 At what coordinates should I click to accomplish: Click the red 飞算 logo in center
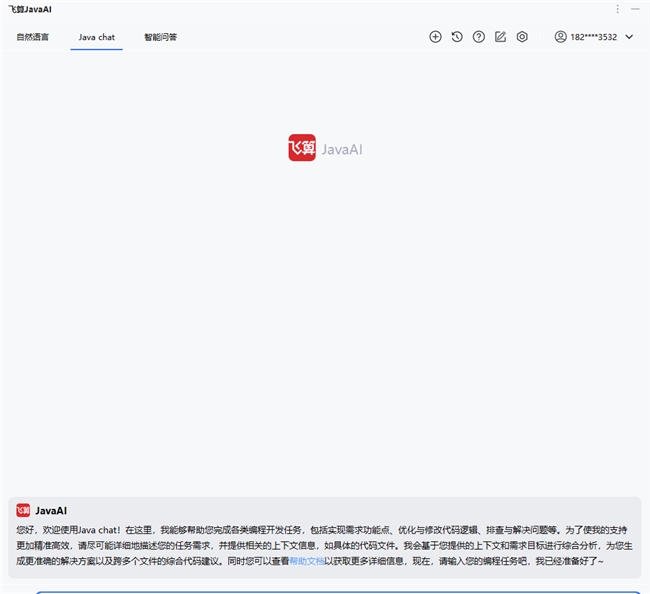click(302, 148)
